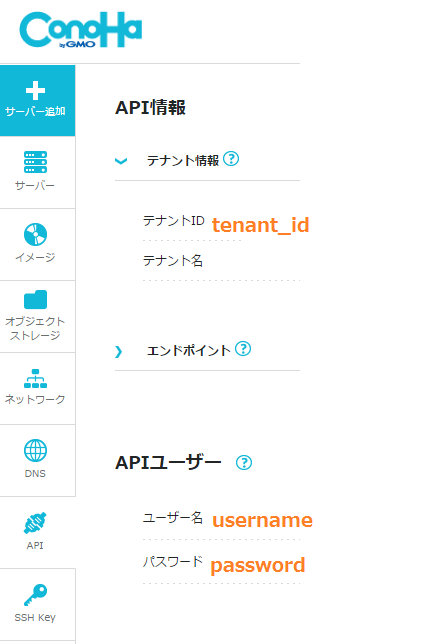Select the API plug section

(x=37, y=532)
